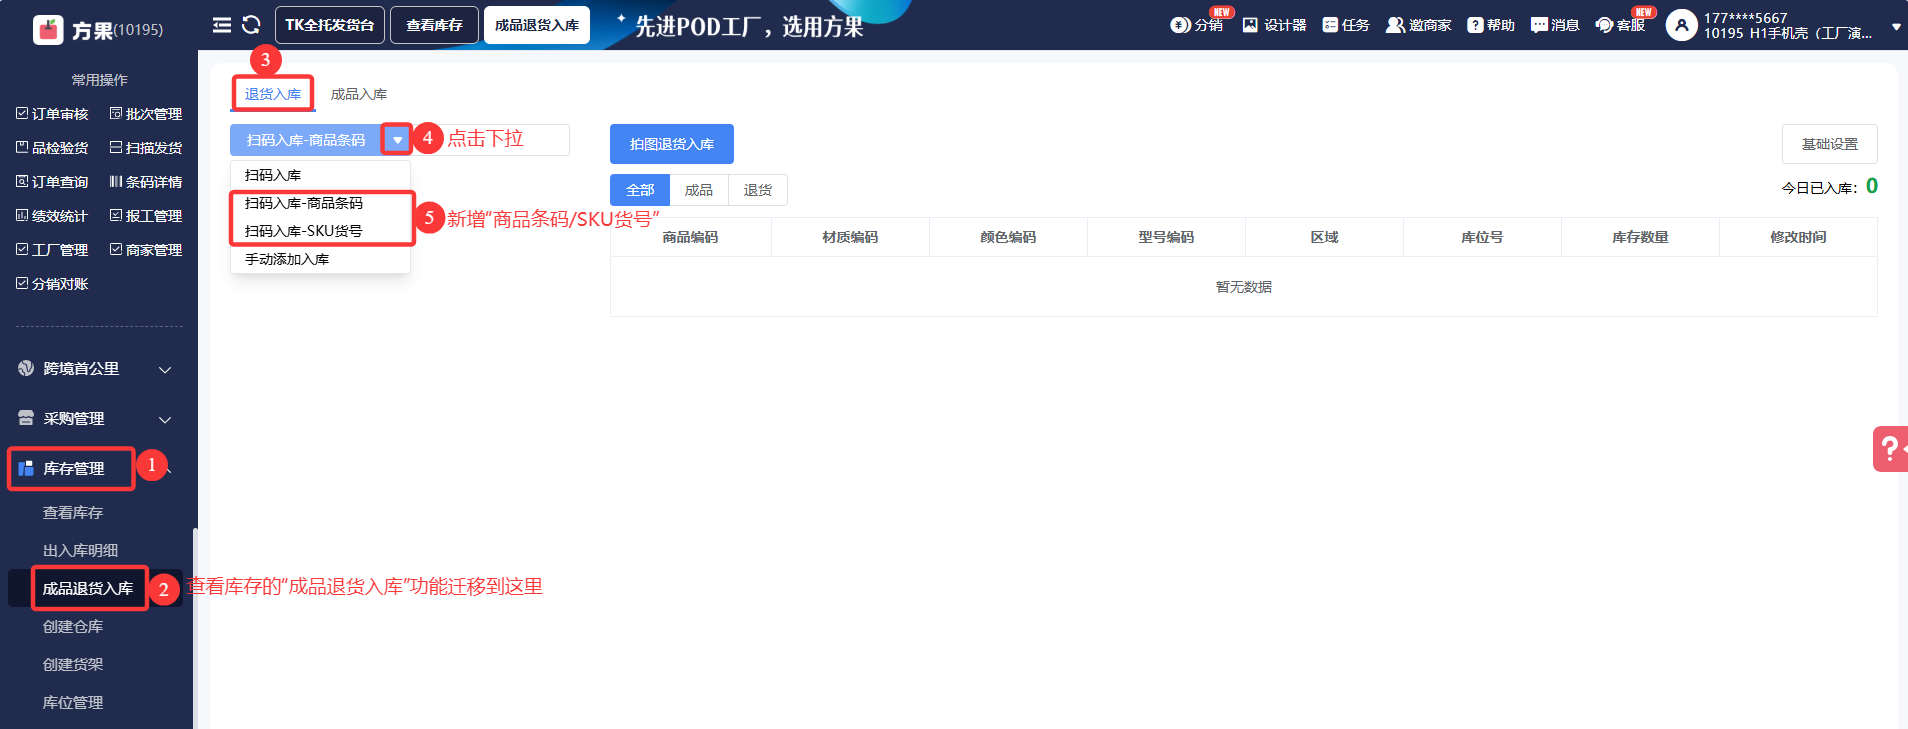Screen dimensions: 1908x729
Task: Open the 扫描发货 shortcut
Action: (x=146, y=148)
